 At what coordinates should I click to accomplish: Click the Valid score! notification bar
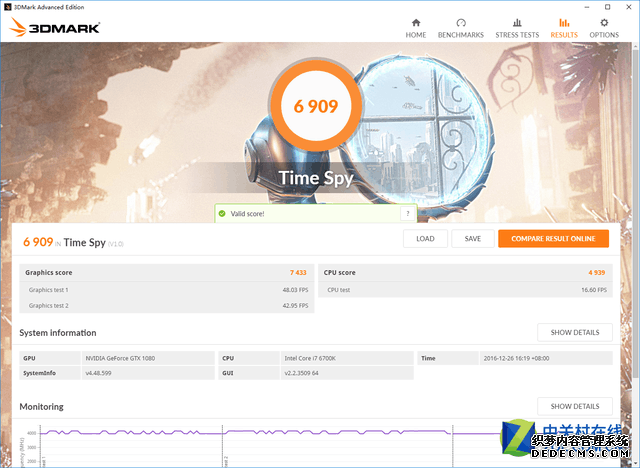click(x=316, y=213)
